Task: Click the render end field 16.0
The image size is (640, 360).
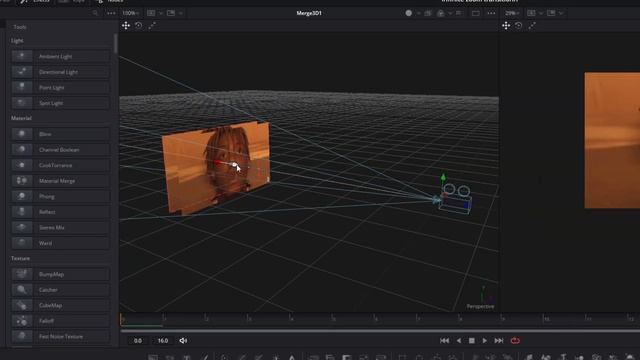Action: [163, 340]
